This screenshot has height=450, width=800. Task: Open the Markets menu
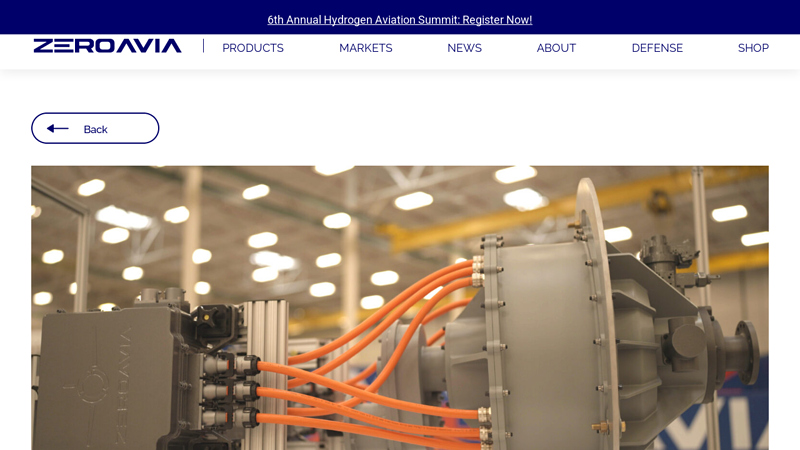pyautogui.click(x=366, y=48)
